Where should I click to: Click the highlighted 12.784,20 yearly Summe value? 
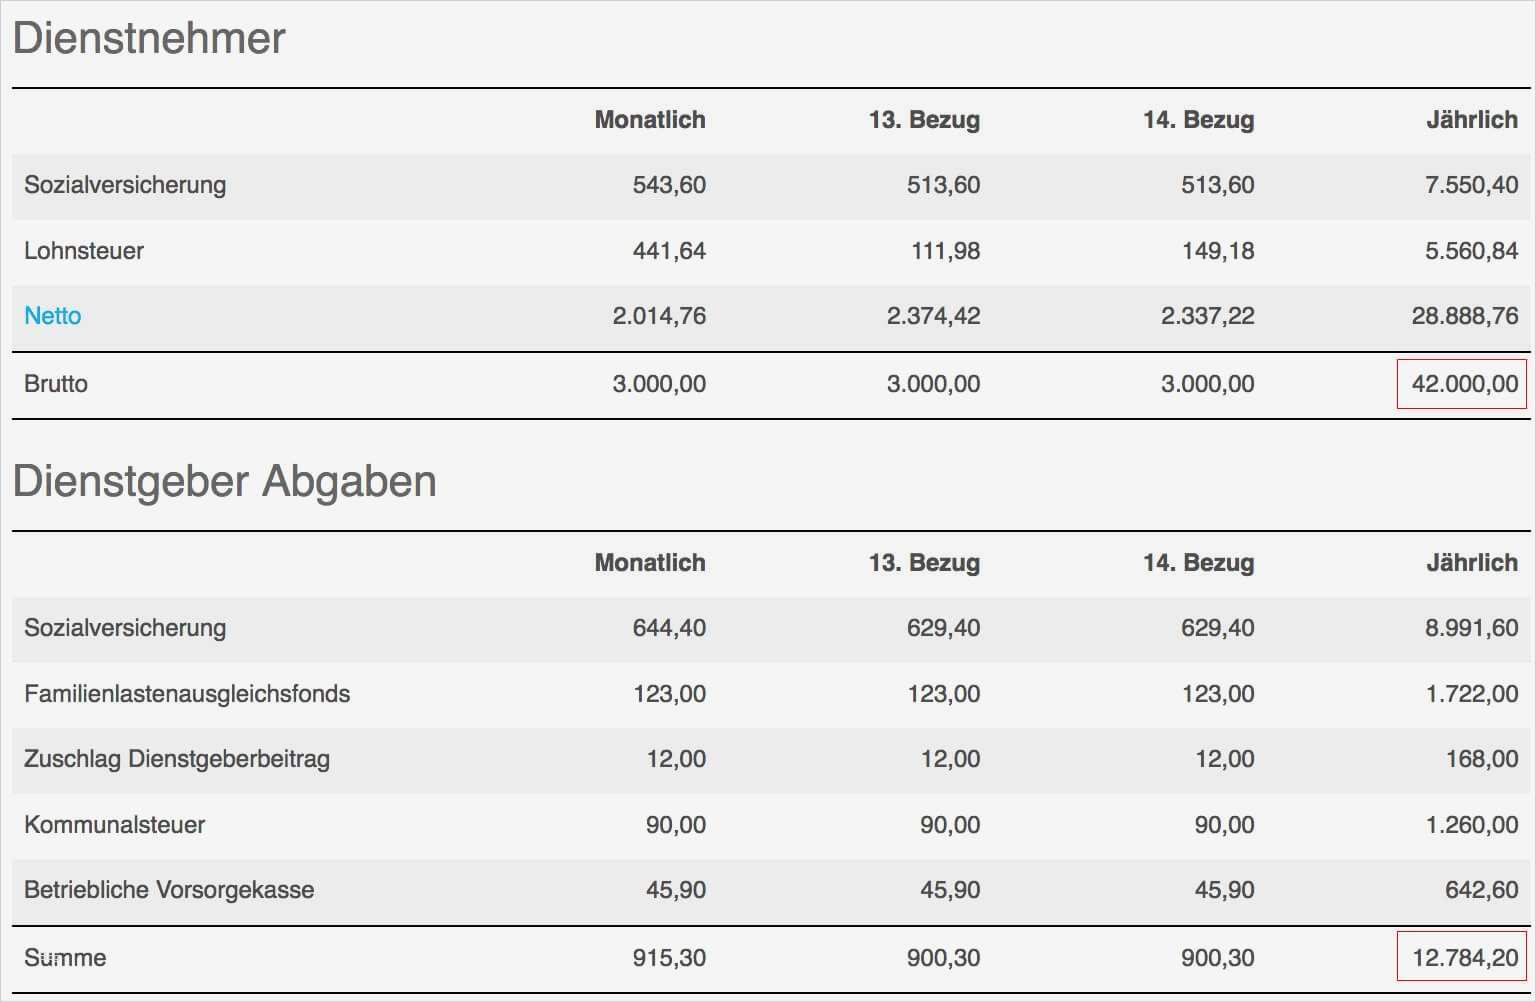click(1464, 958)
